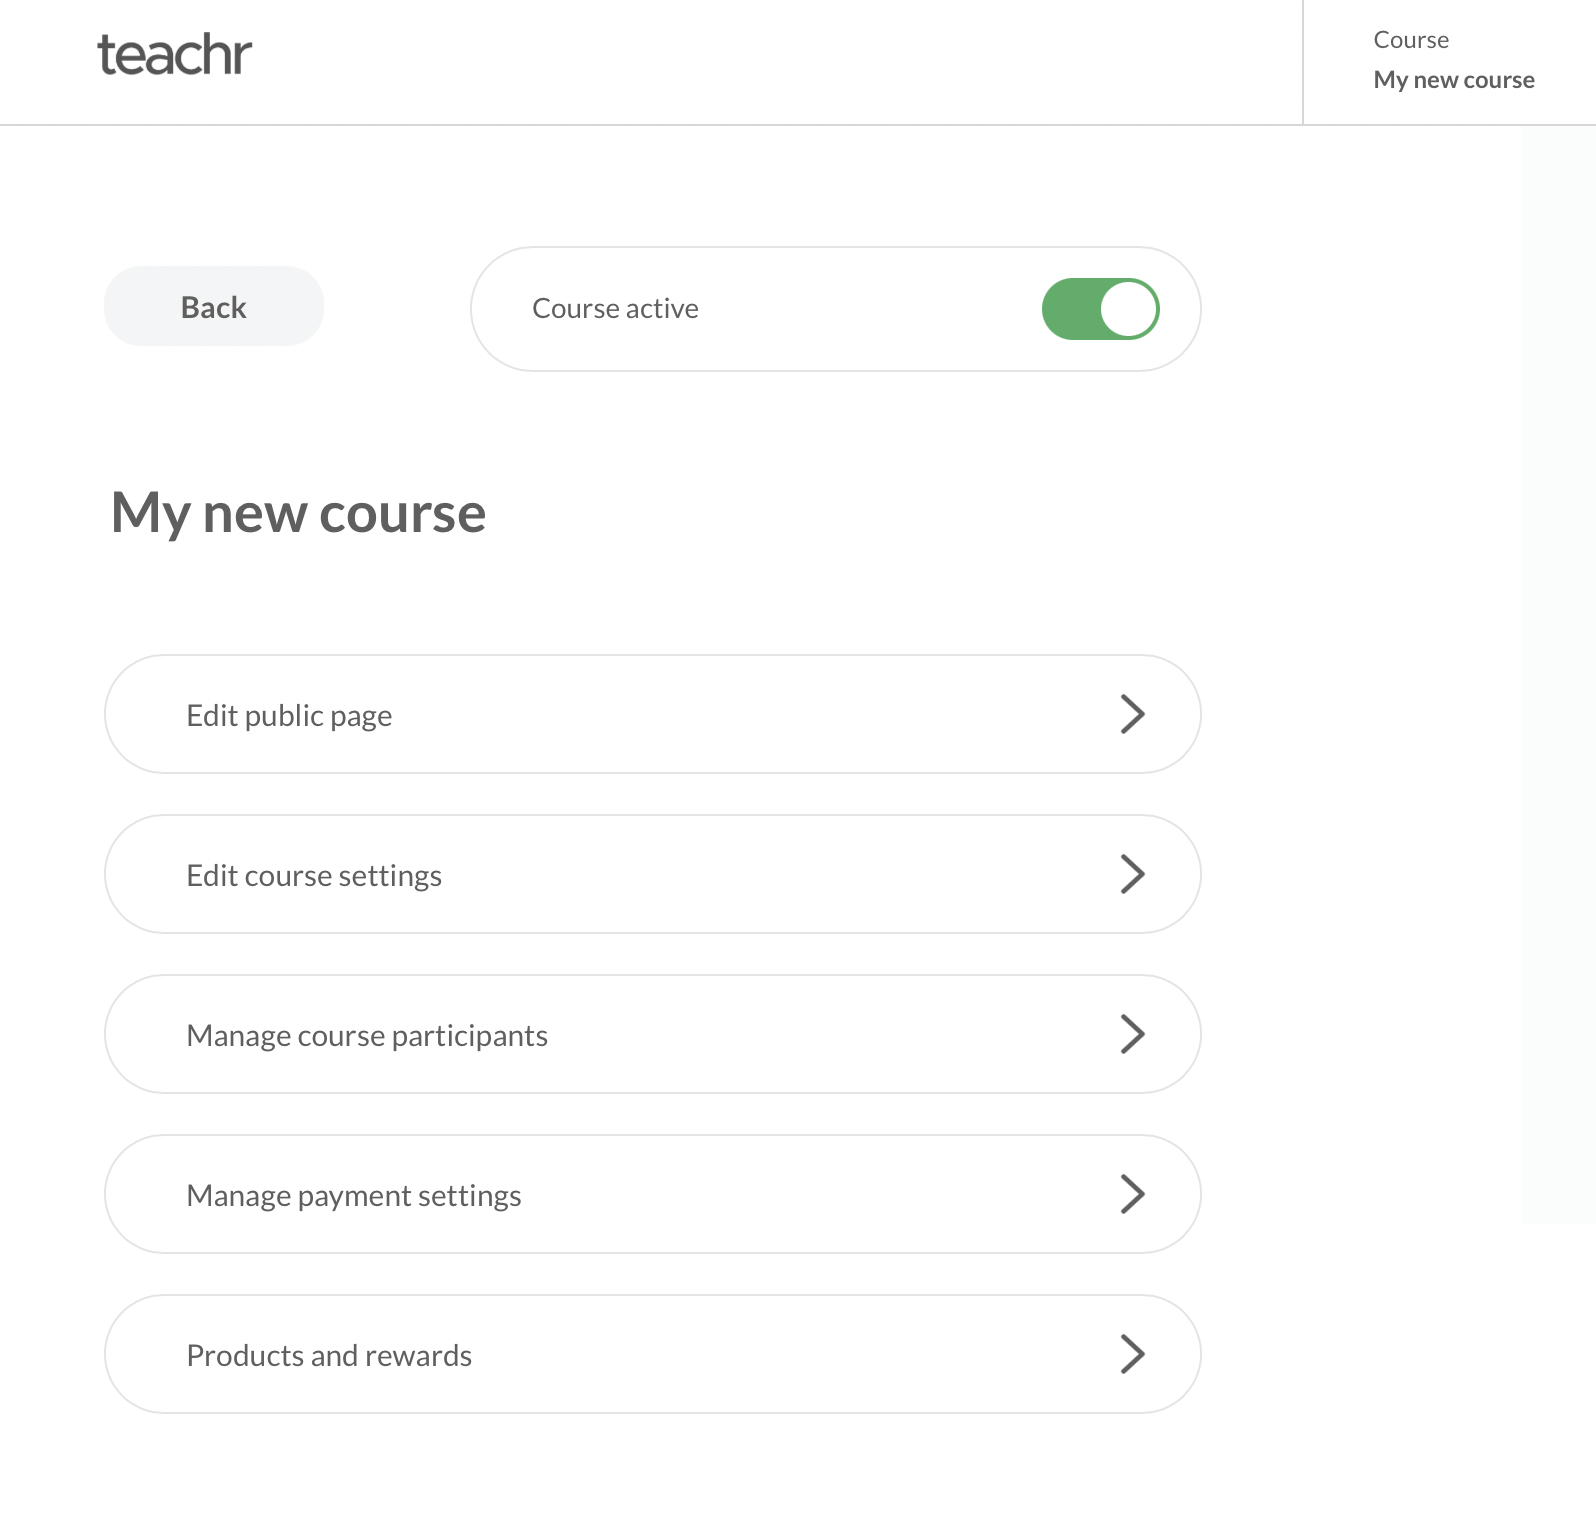The height and width of the screenshot is (1536, 1596).
Task: Click chevron beside Manage course participants
Action: pos(1132,1034)
